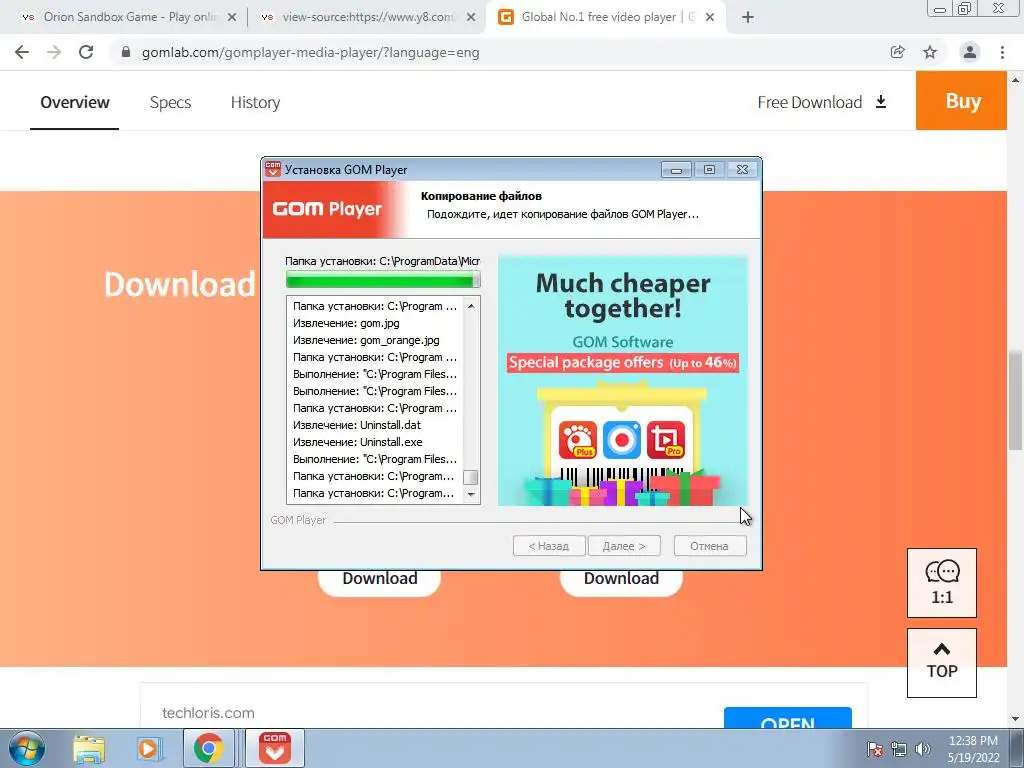
Task: Click the installer green progress bar
Action: tap(383, 280)
